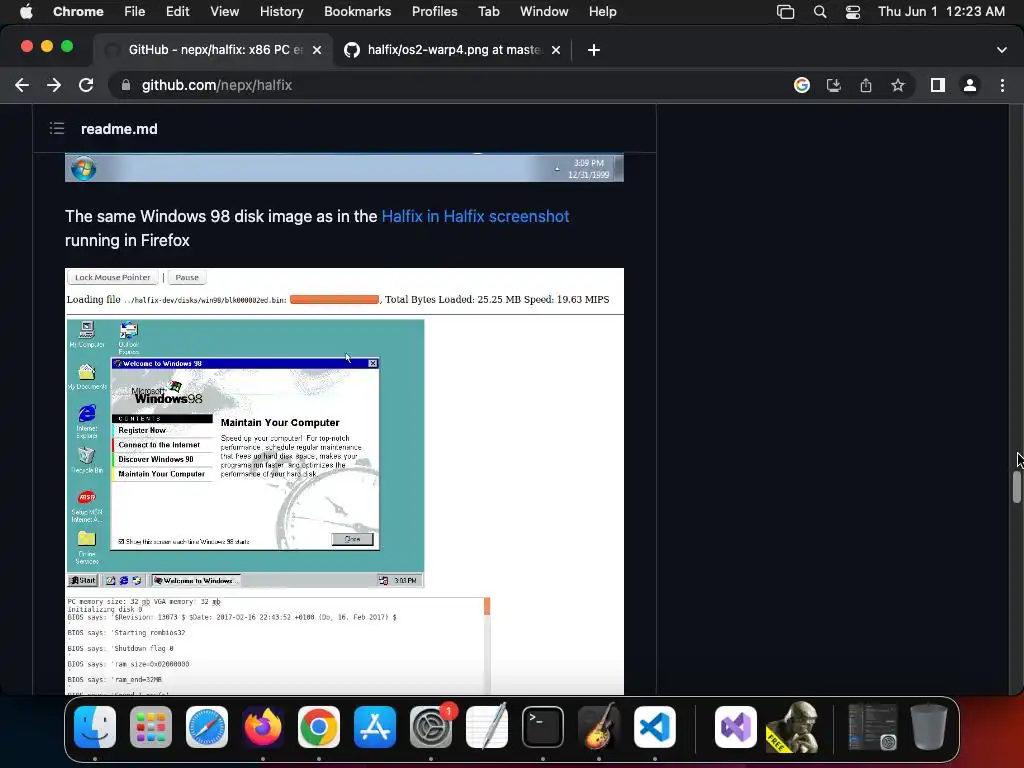Screen dimensions: 1024x768
Task: Open the Bookmarks menu
Action: point(357,12)
